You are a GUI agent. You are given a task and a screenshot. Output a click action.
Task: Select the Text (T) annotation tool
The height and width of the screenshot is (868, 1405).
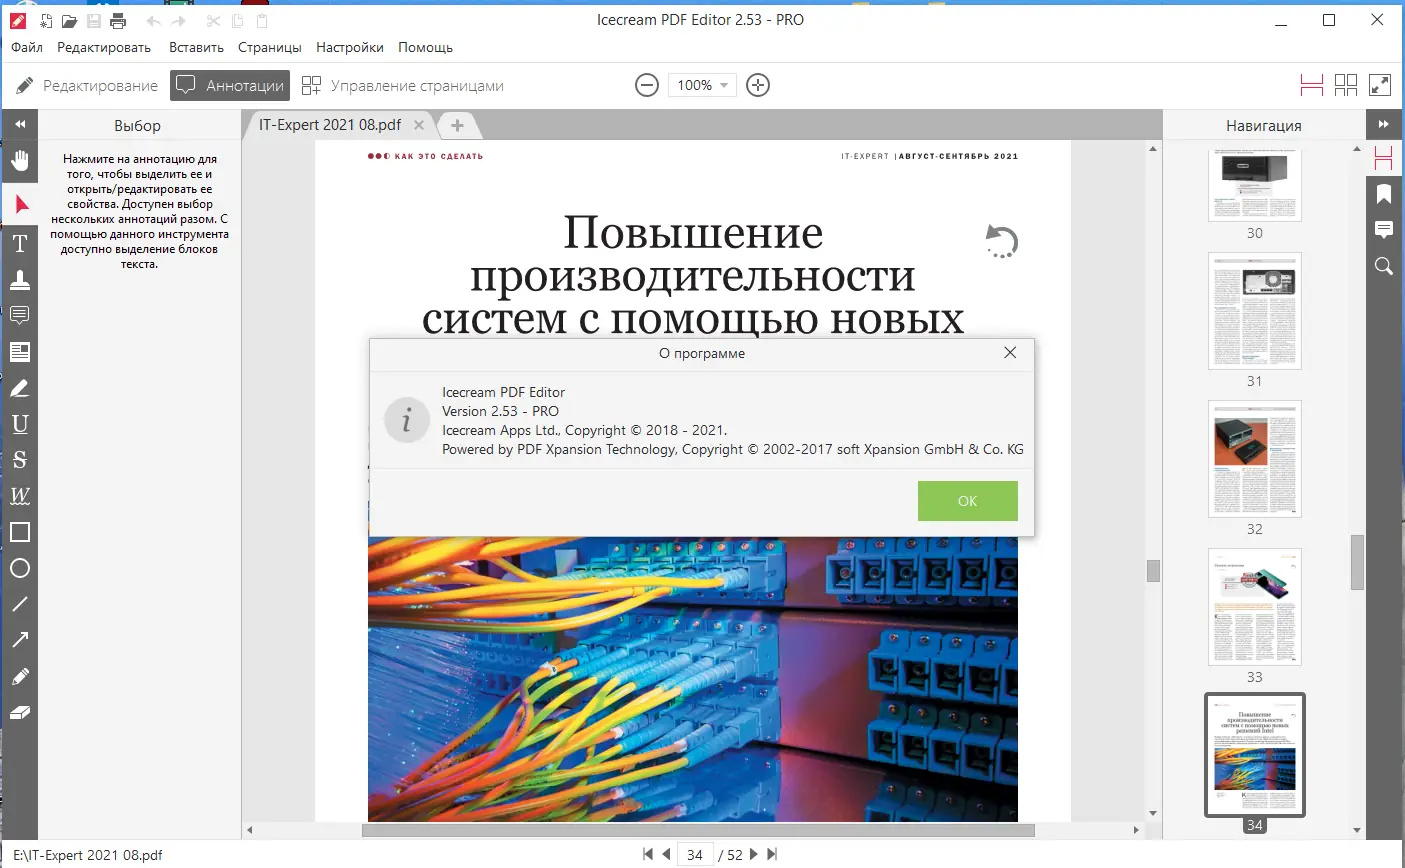pos(20,244)
